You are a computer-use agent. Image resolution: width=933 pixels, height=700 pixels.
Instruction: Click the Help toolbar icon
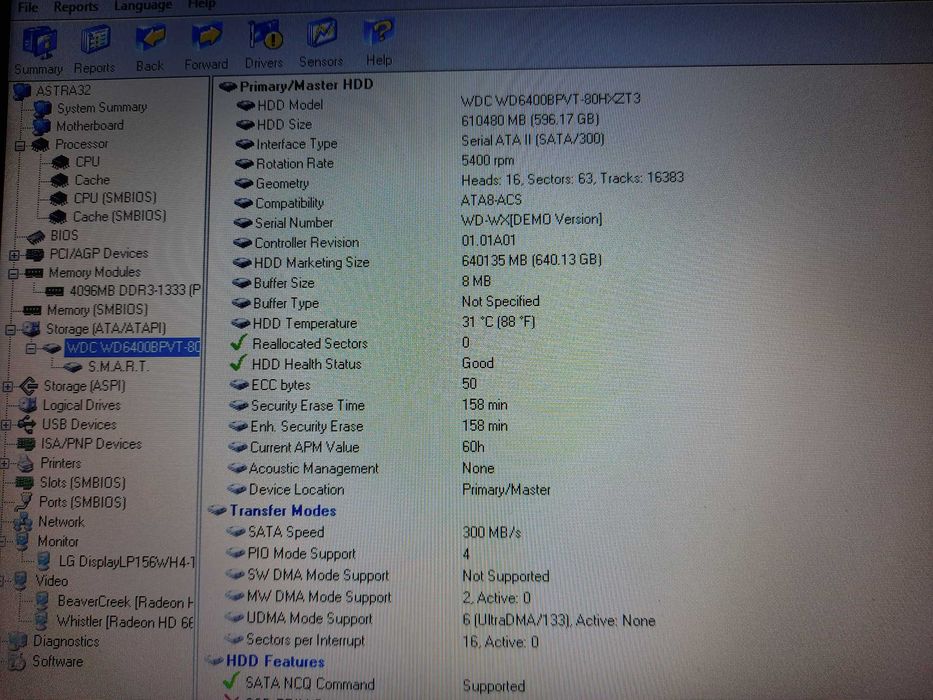click(x=379, y=42)
